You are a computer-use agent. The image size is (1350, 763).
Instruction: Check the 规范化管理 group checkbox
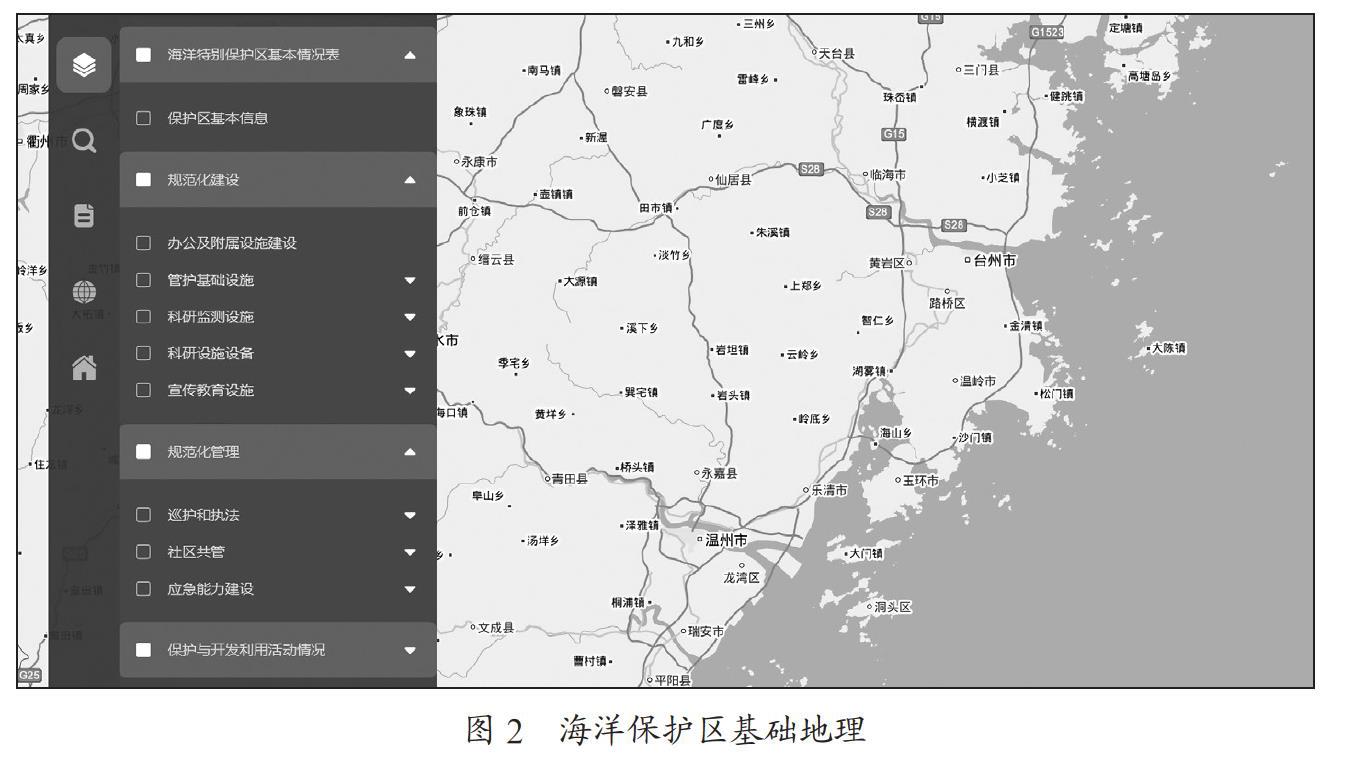coord(143,452)
